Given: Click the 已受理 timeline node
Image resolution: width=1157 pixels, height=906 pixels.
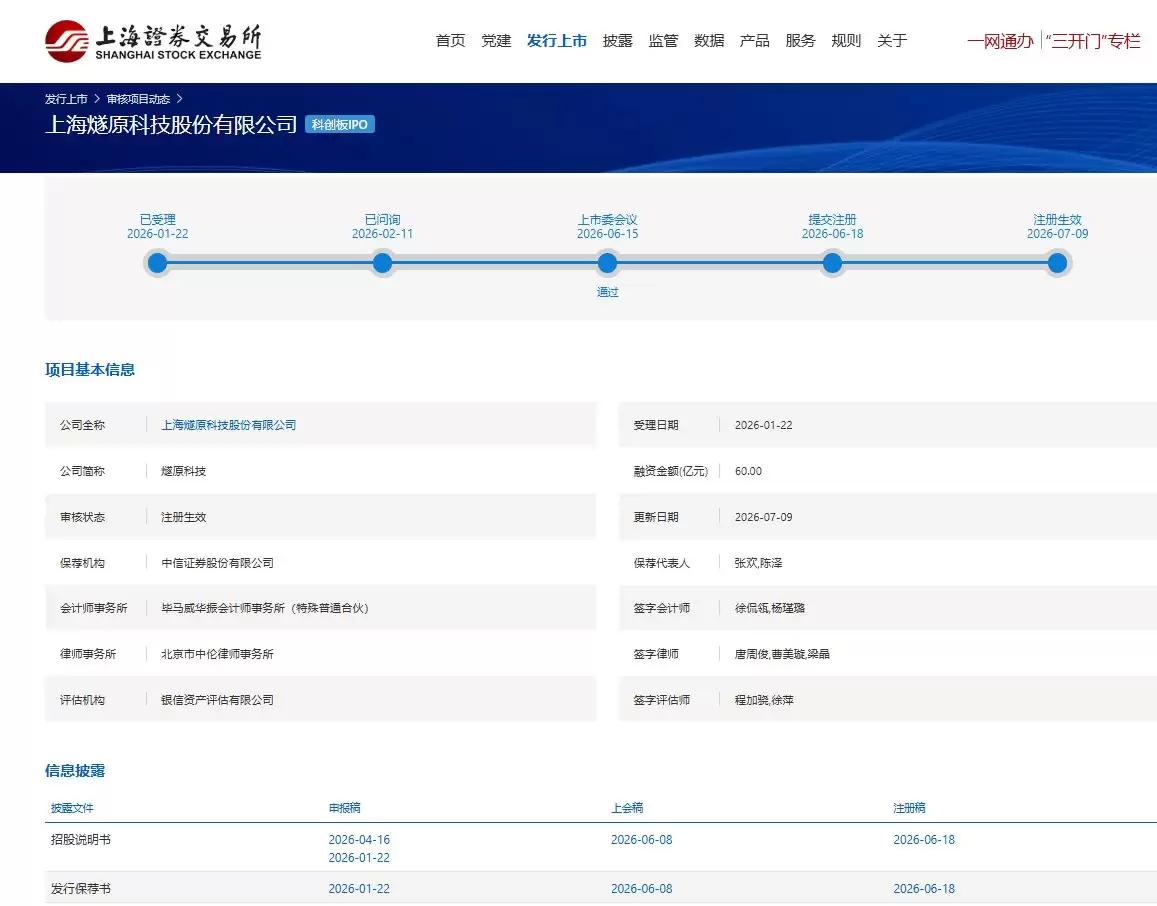Looking at the screenshot, I should pos(157,263).
